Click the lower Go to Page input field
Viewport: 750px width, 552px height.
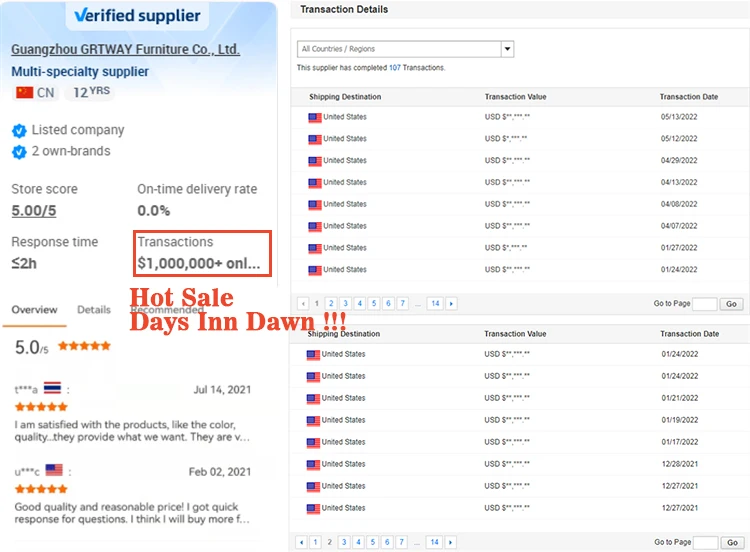click(x=706, y=542)
